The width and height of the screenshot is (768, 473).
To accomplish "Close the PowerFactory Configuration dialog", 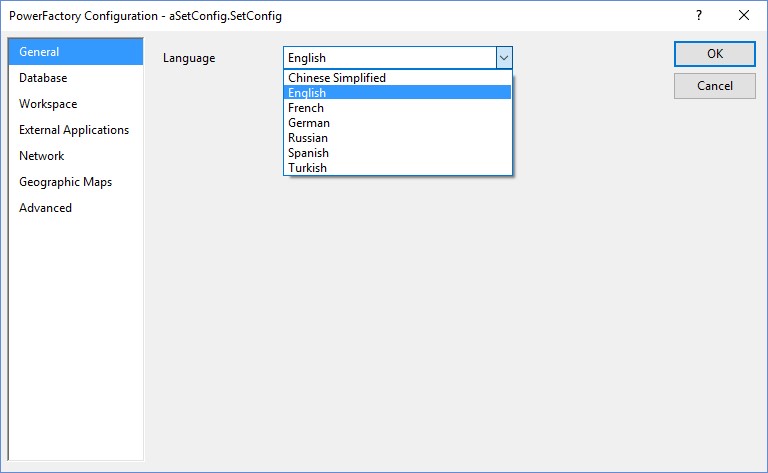I will click(x=743, y=15).
